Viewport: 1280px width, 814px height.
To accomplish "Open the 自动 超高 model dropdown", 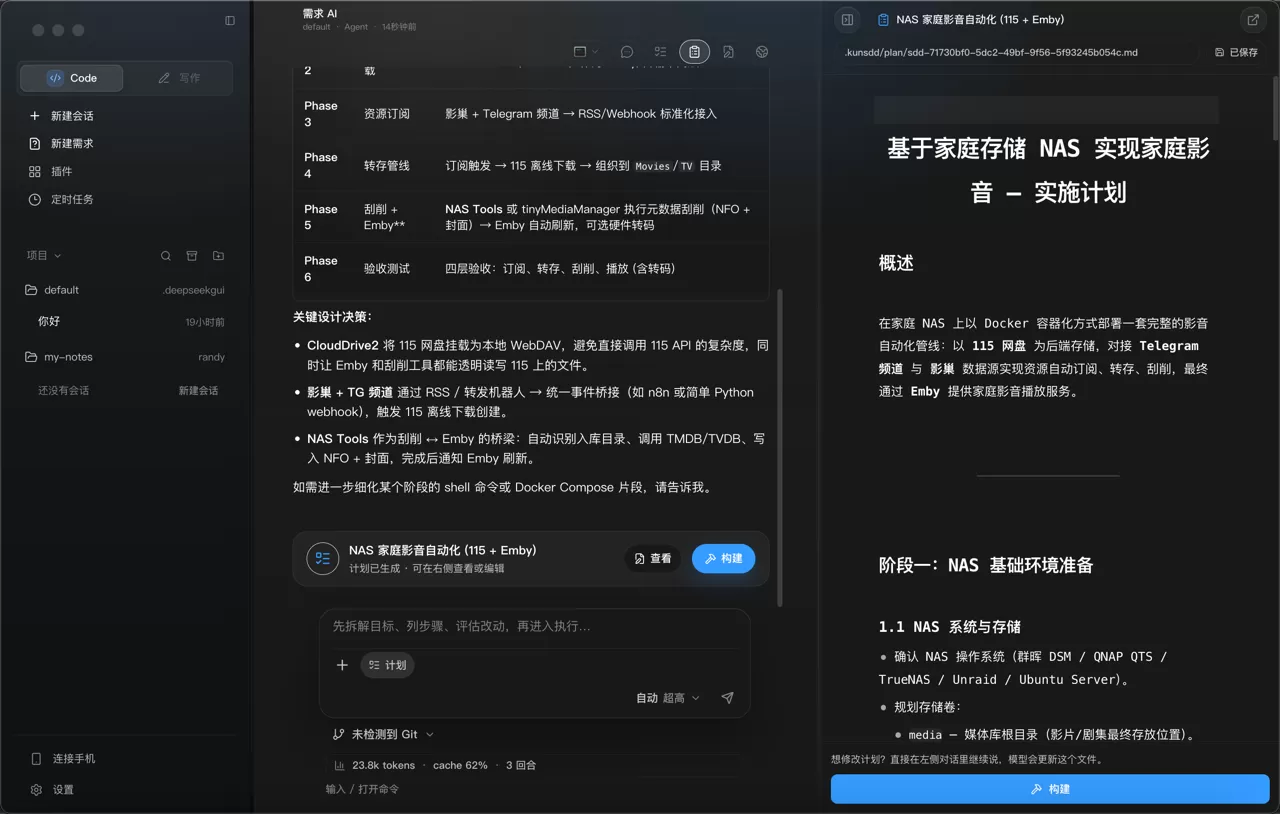I will tap(668, 698).
